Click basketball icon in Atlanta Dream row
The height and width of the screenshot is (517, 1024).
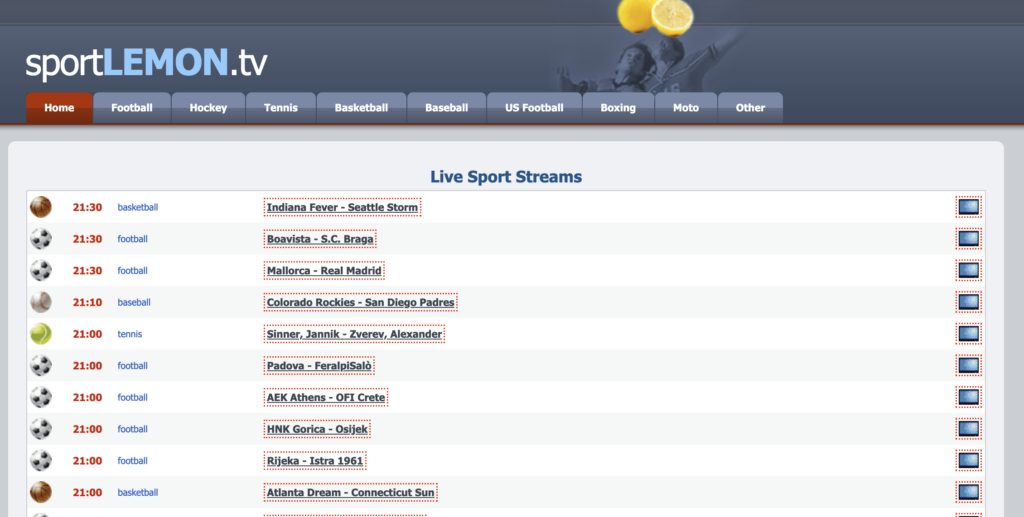[40, 492]
